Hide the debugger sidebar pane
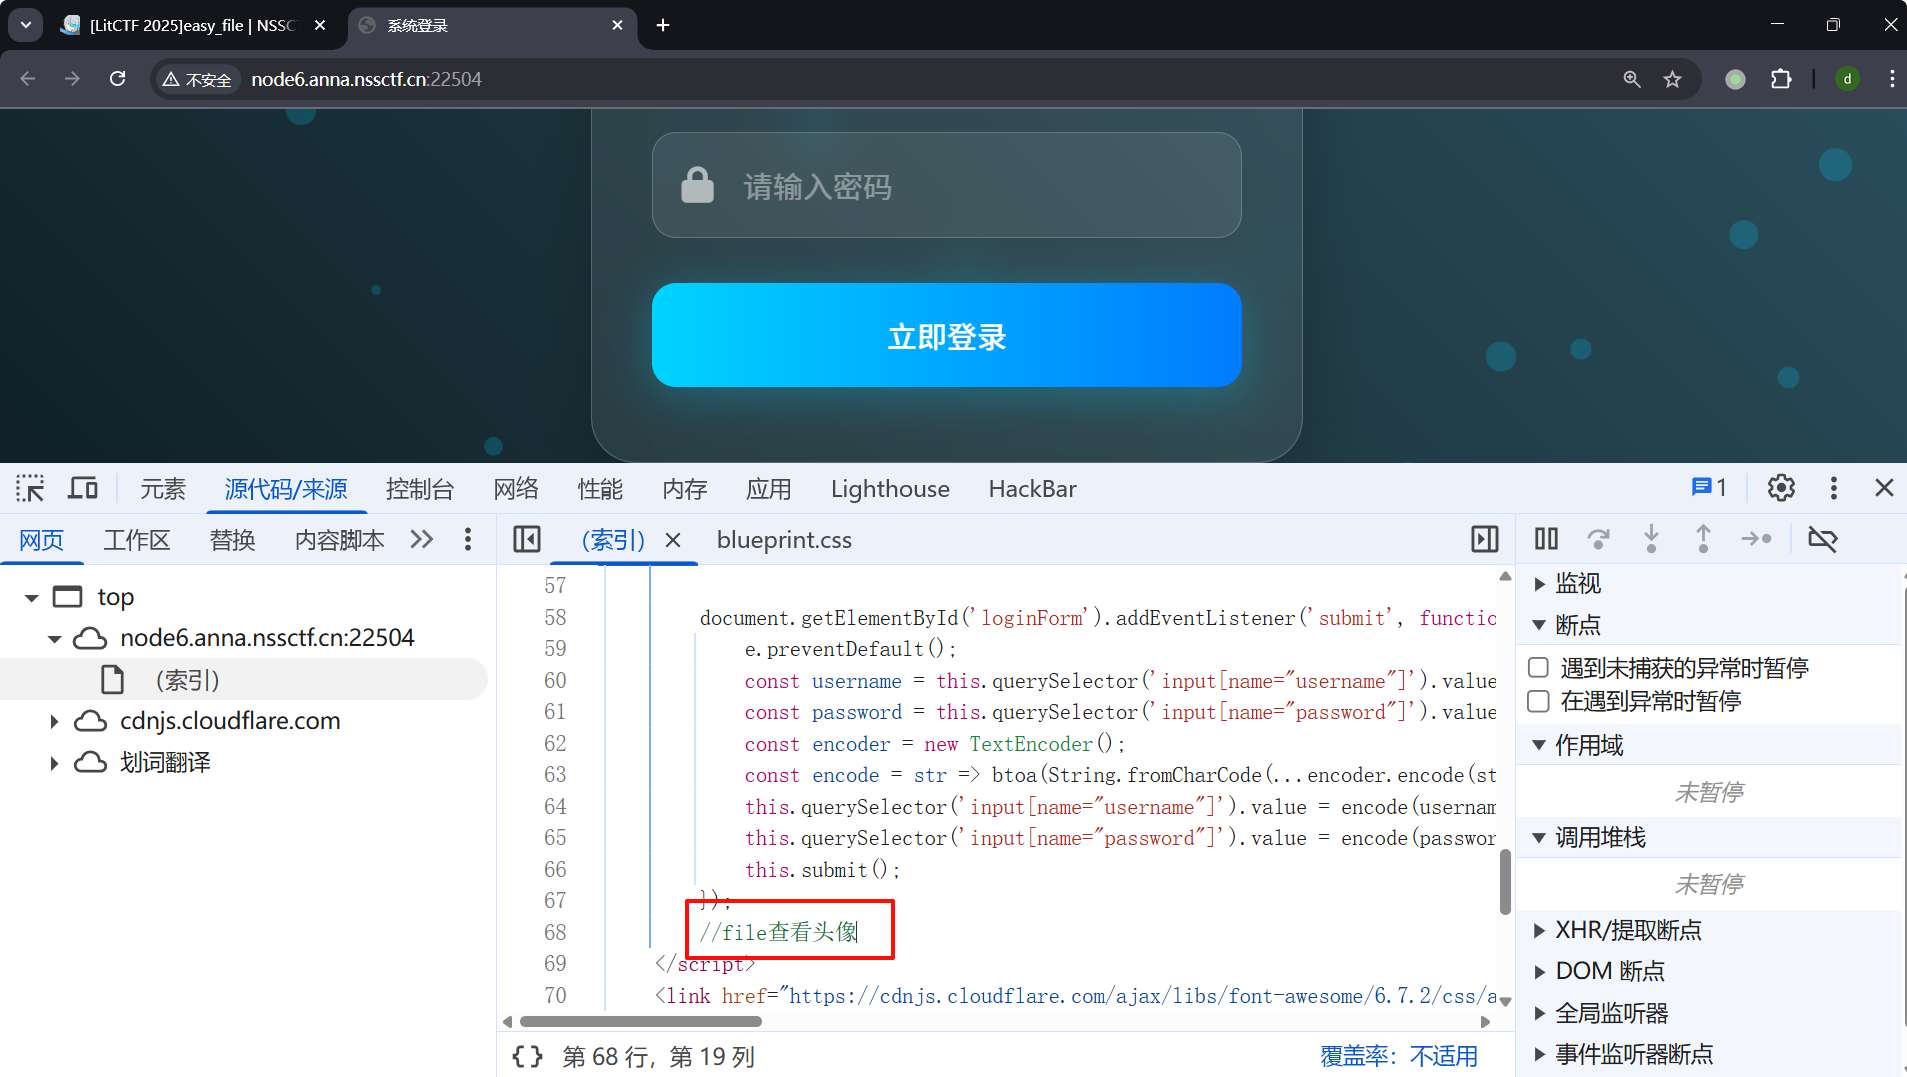This screenshot has height=1077, width=1907. [x=1485, y=540]
